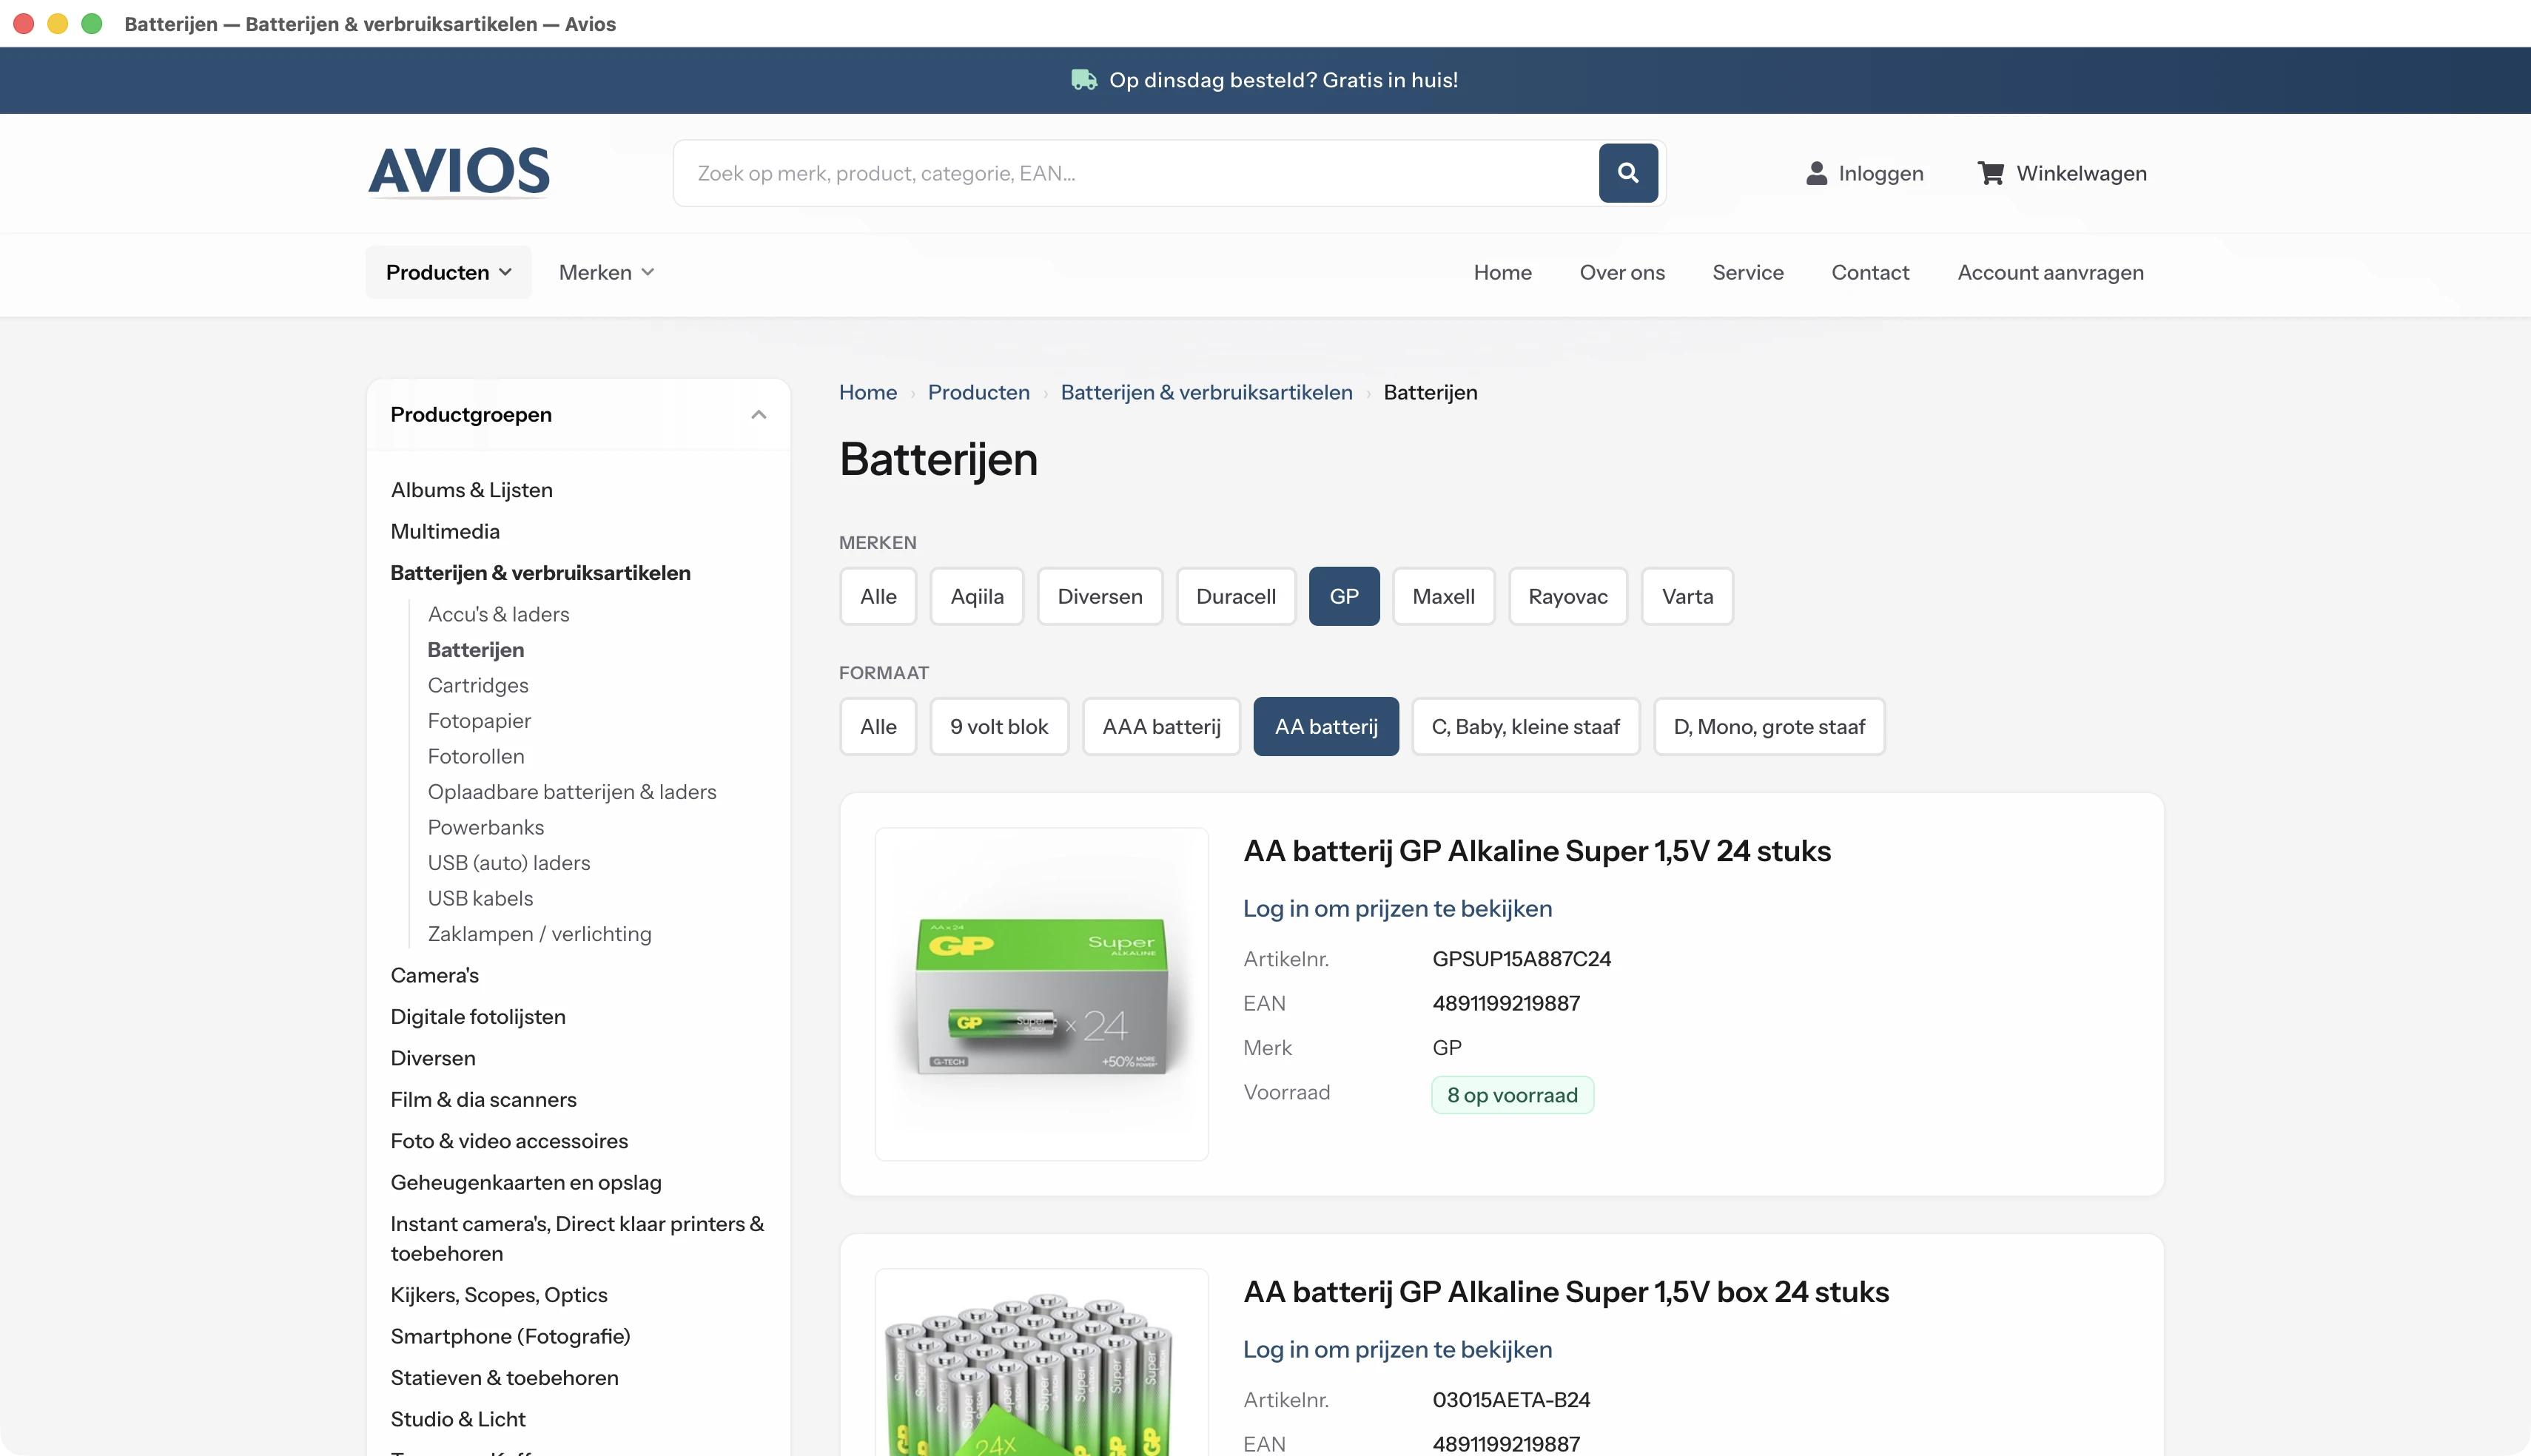Open USB (auto) laders subcategory
The image size is (2531, 1456).
[x=509, y=863]
